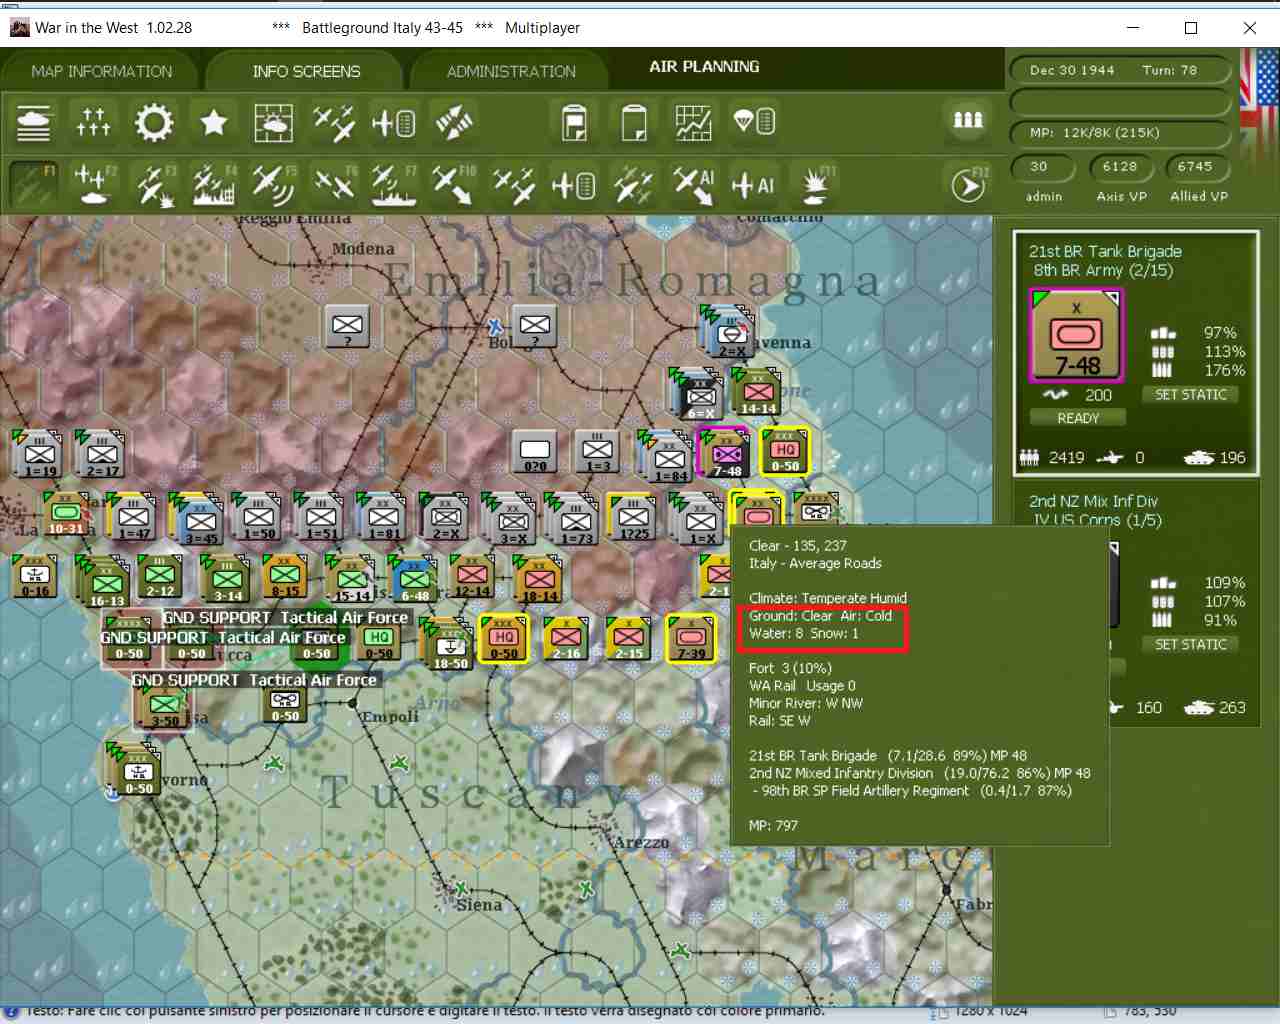Viewport: 1280px width, 1024px height.
Task: Click the star icon in top toolbar
Action: pos(213,122)
